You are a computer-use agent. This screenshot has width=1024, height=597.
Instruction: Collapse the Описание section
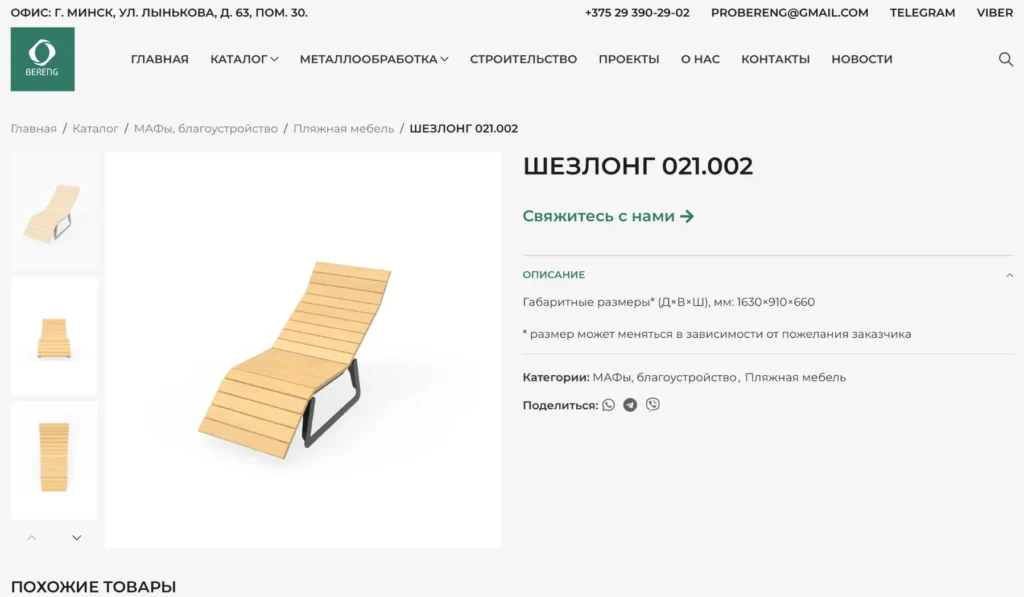click(x=1009, y=275)
